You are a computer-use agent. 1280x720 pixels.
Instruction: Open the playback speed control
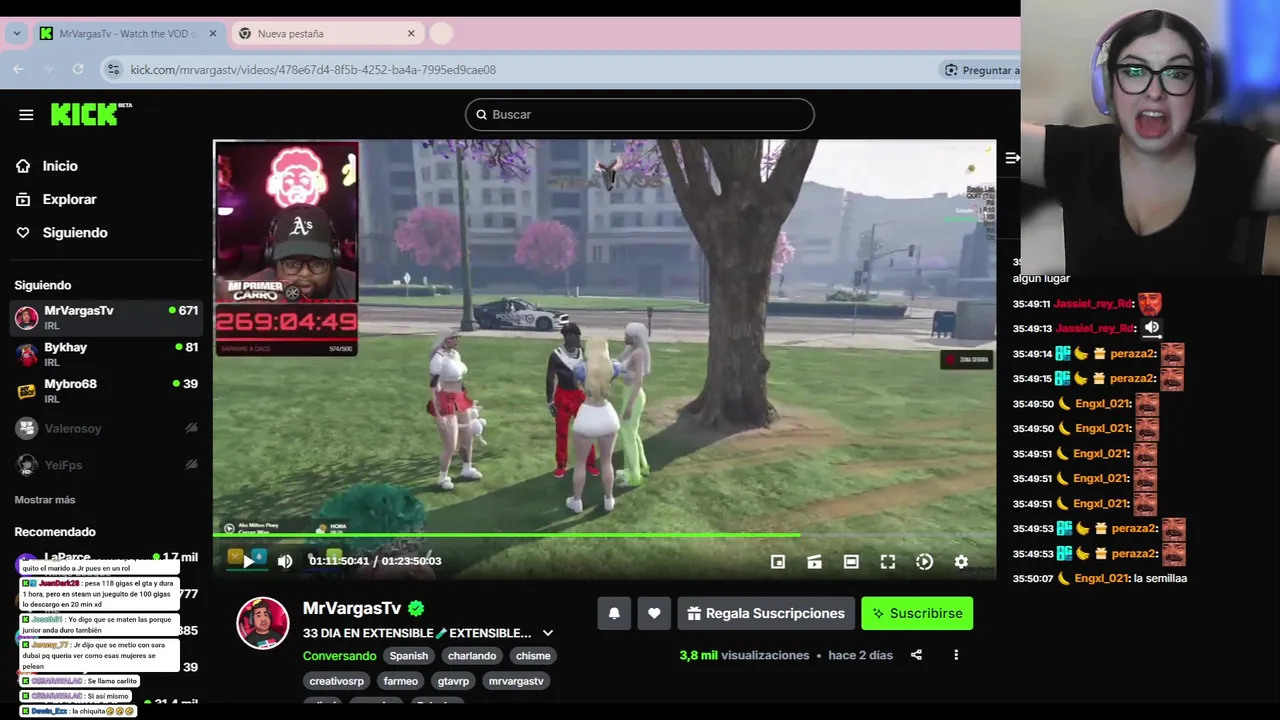[924, 562]
